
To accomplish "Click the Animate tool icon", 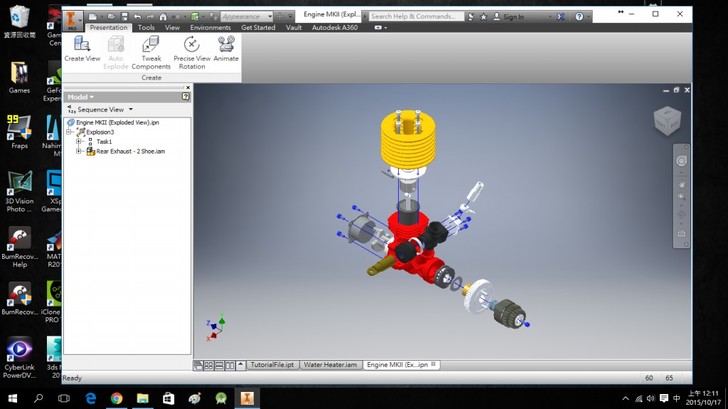I will point(226,49).
